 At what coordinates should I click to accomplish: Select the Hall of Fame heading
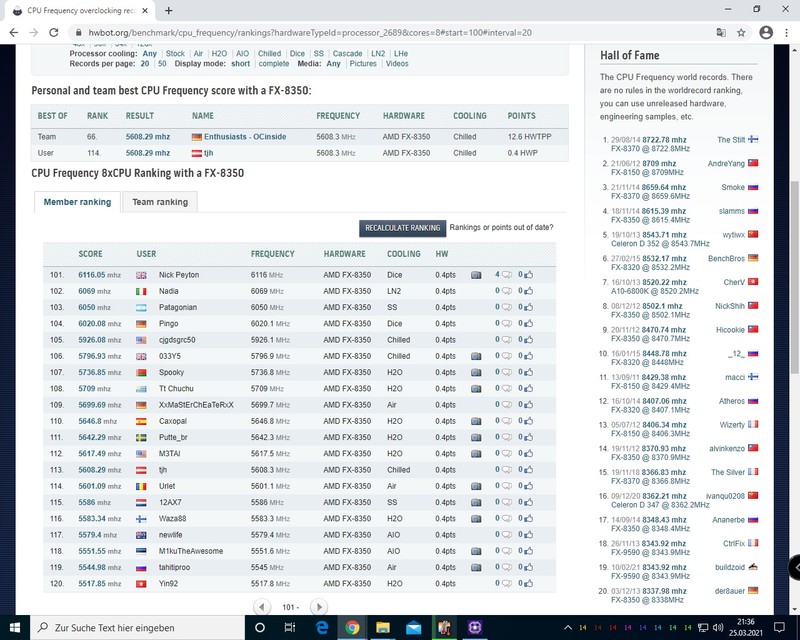630,55
